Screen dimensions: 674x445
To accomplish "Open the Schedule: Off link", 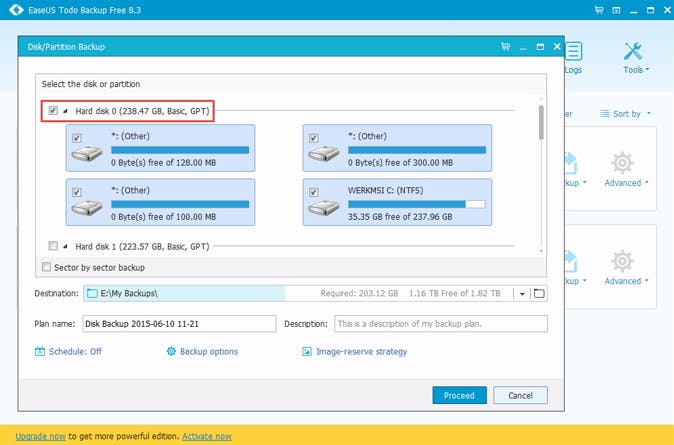I will tap(75, 351).
